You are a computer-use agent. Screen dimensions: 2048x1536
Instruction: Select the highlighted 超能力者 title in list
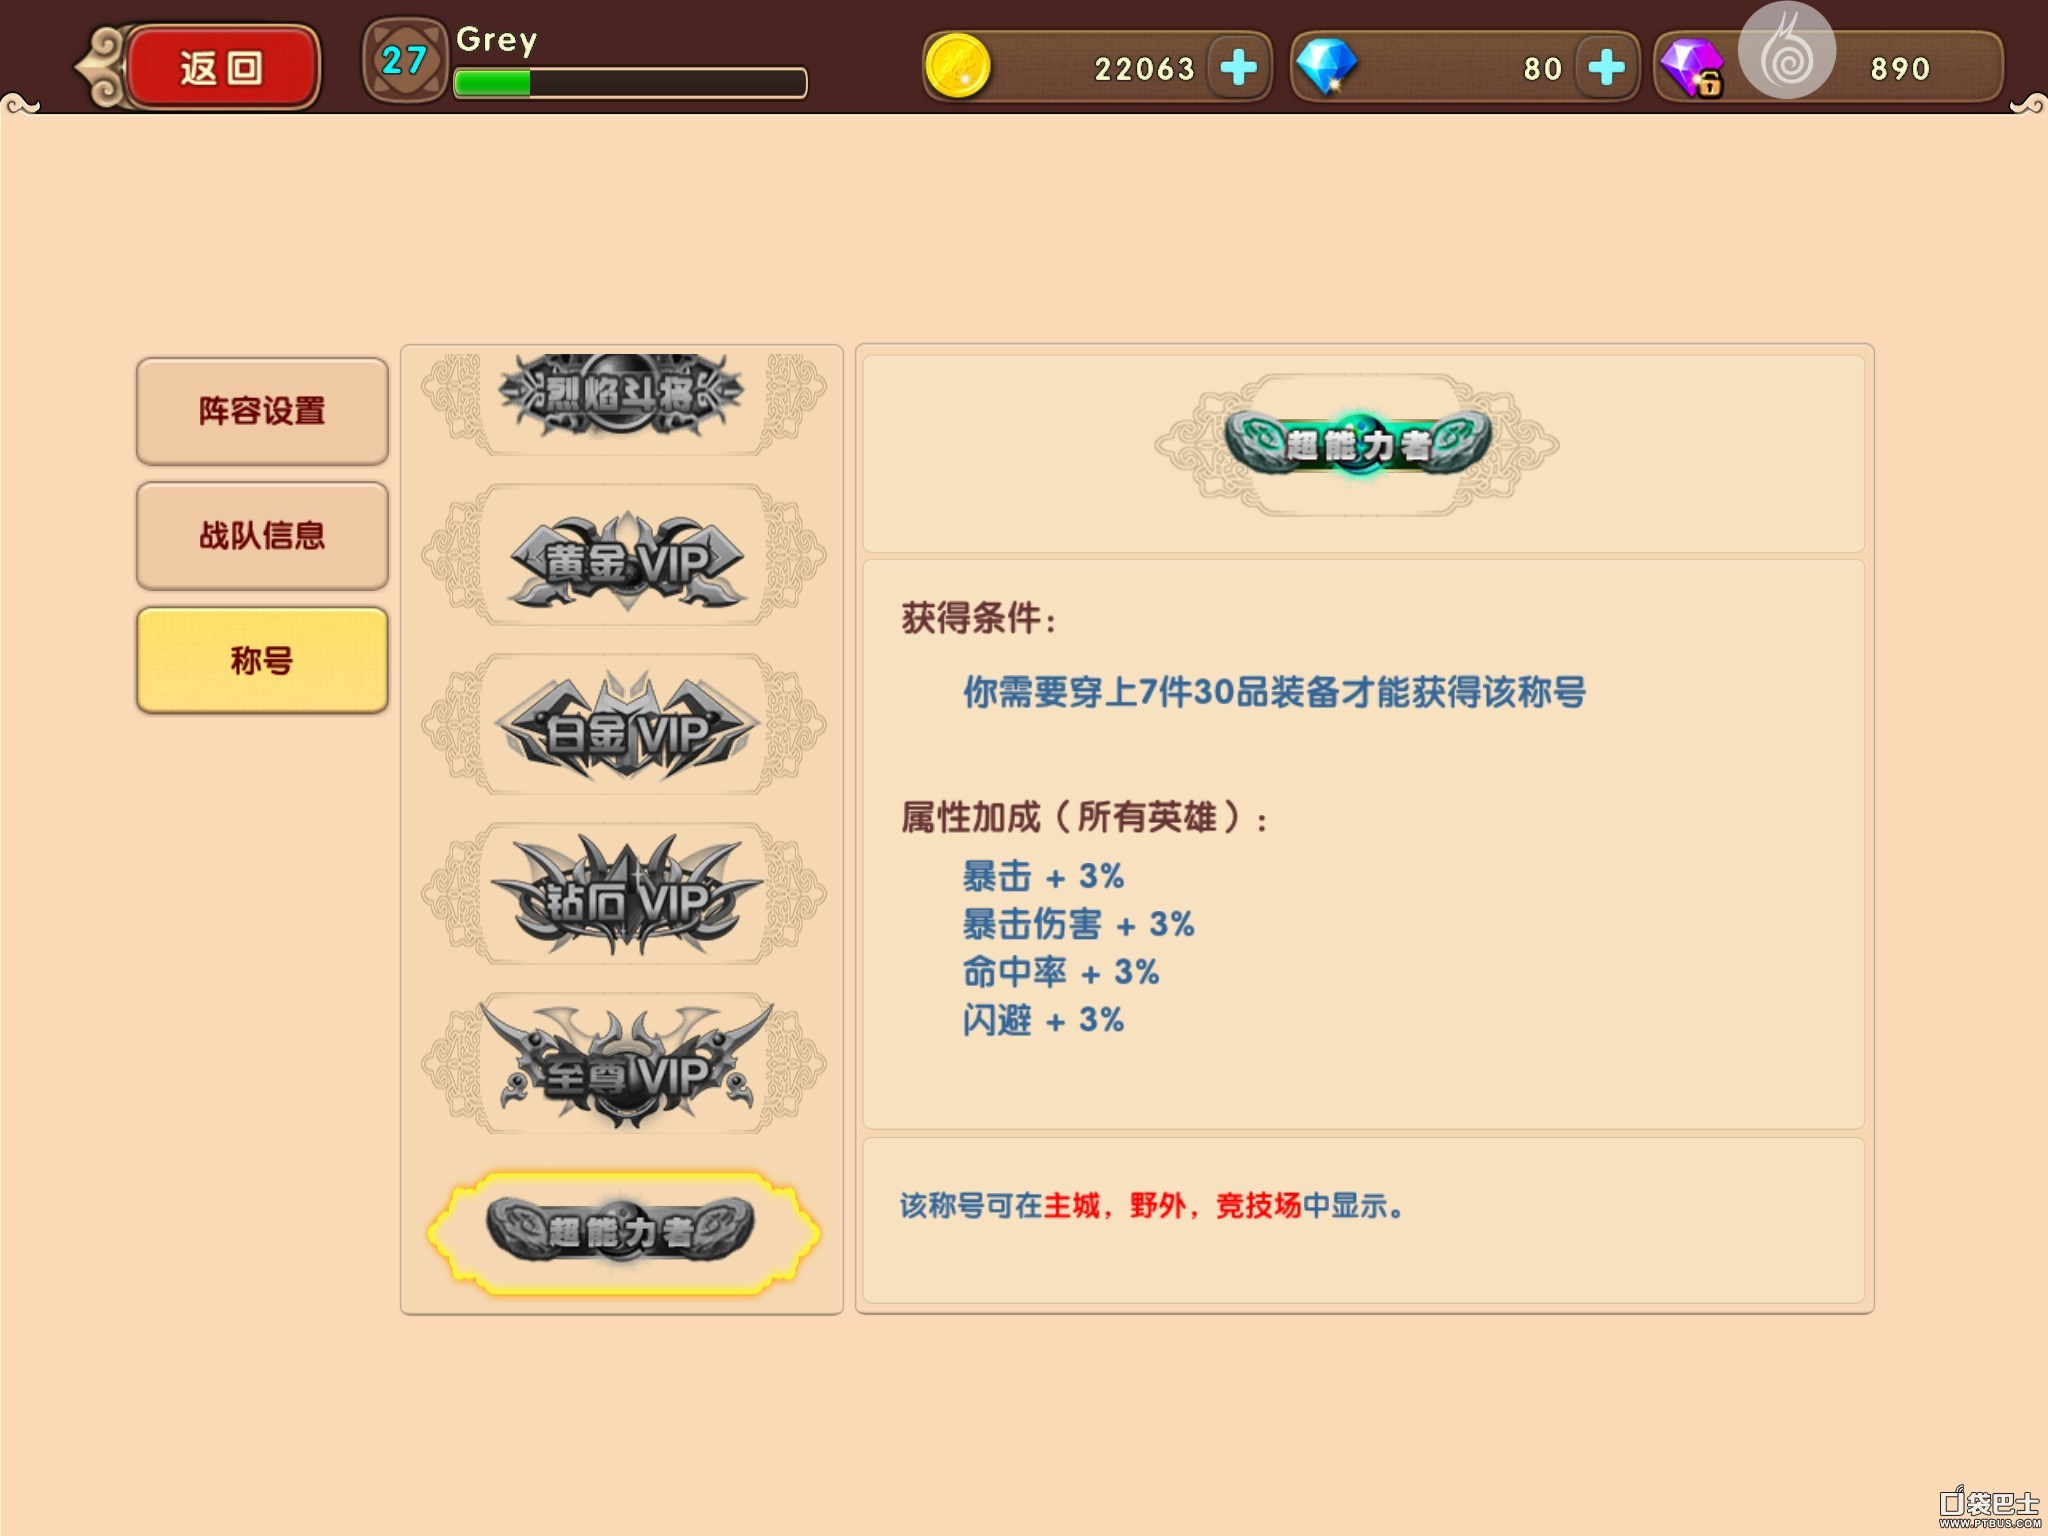(x=624, y=1232)
